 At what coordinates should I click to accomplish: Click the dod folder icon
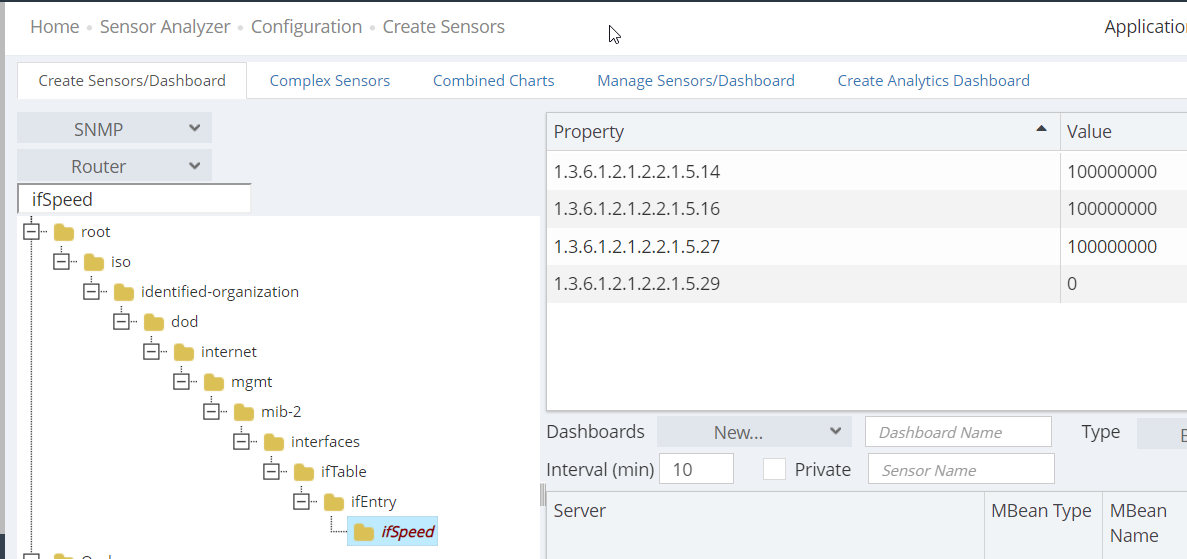coord(154,322)
